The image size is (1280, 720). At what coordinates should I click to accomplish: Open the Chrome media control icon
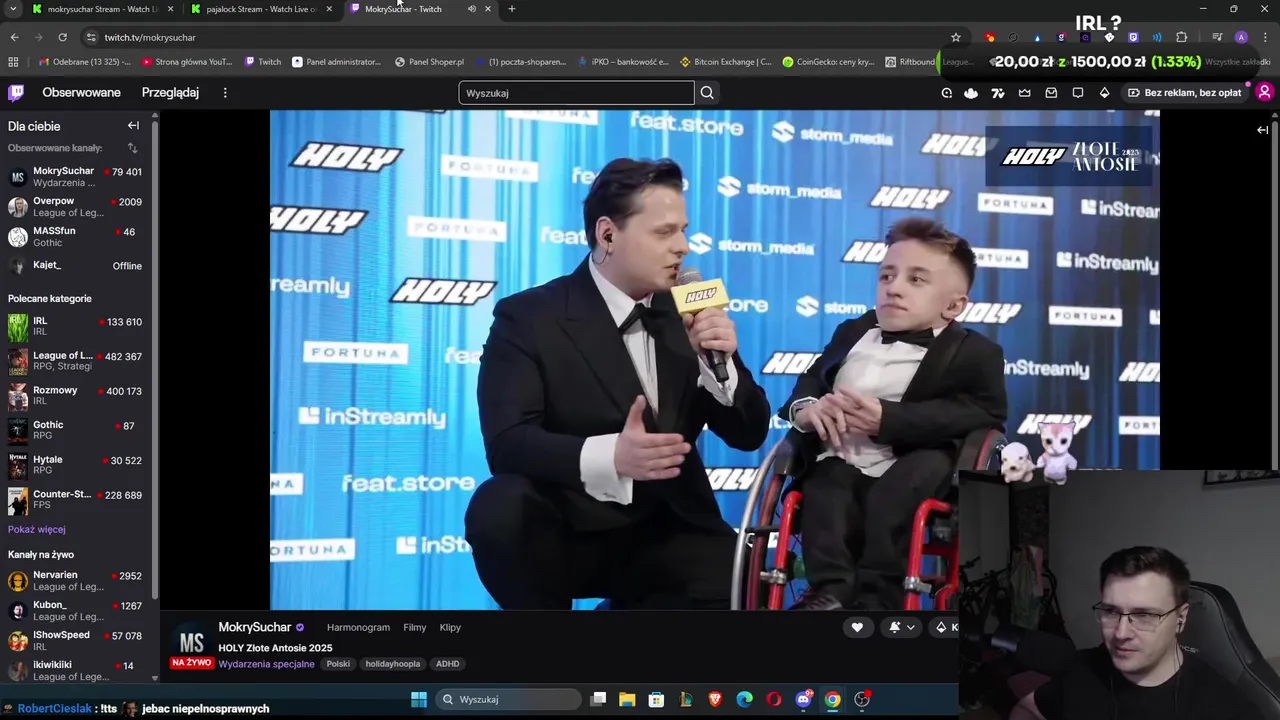coord(1217,37)
